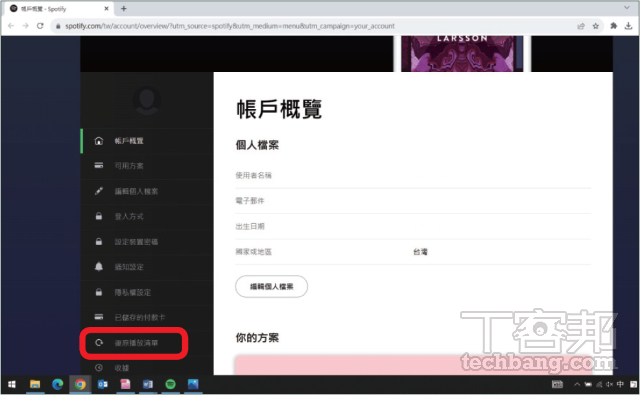Click the Chrome taskbar icon
This screenshot has width=640, height=395.
point(80,384)
